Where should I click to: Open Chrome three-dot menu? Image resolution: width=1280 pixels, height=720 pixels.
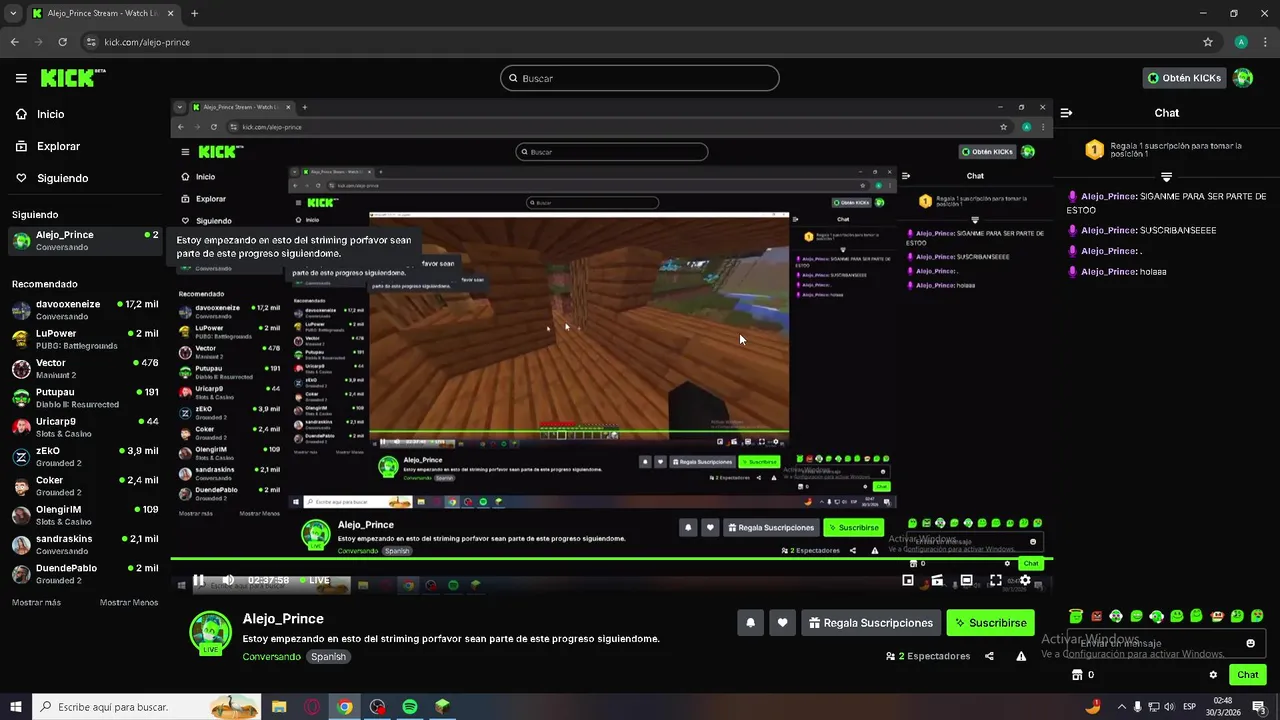point(1264,42)
